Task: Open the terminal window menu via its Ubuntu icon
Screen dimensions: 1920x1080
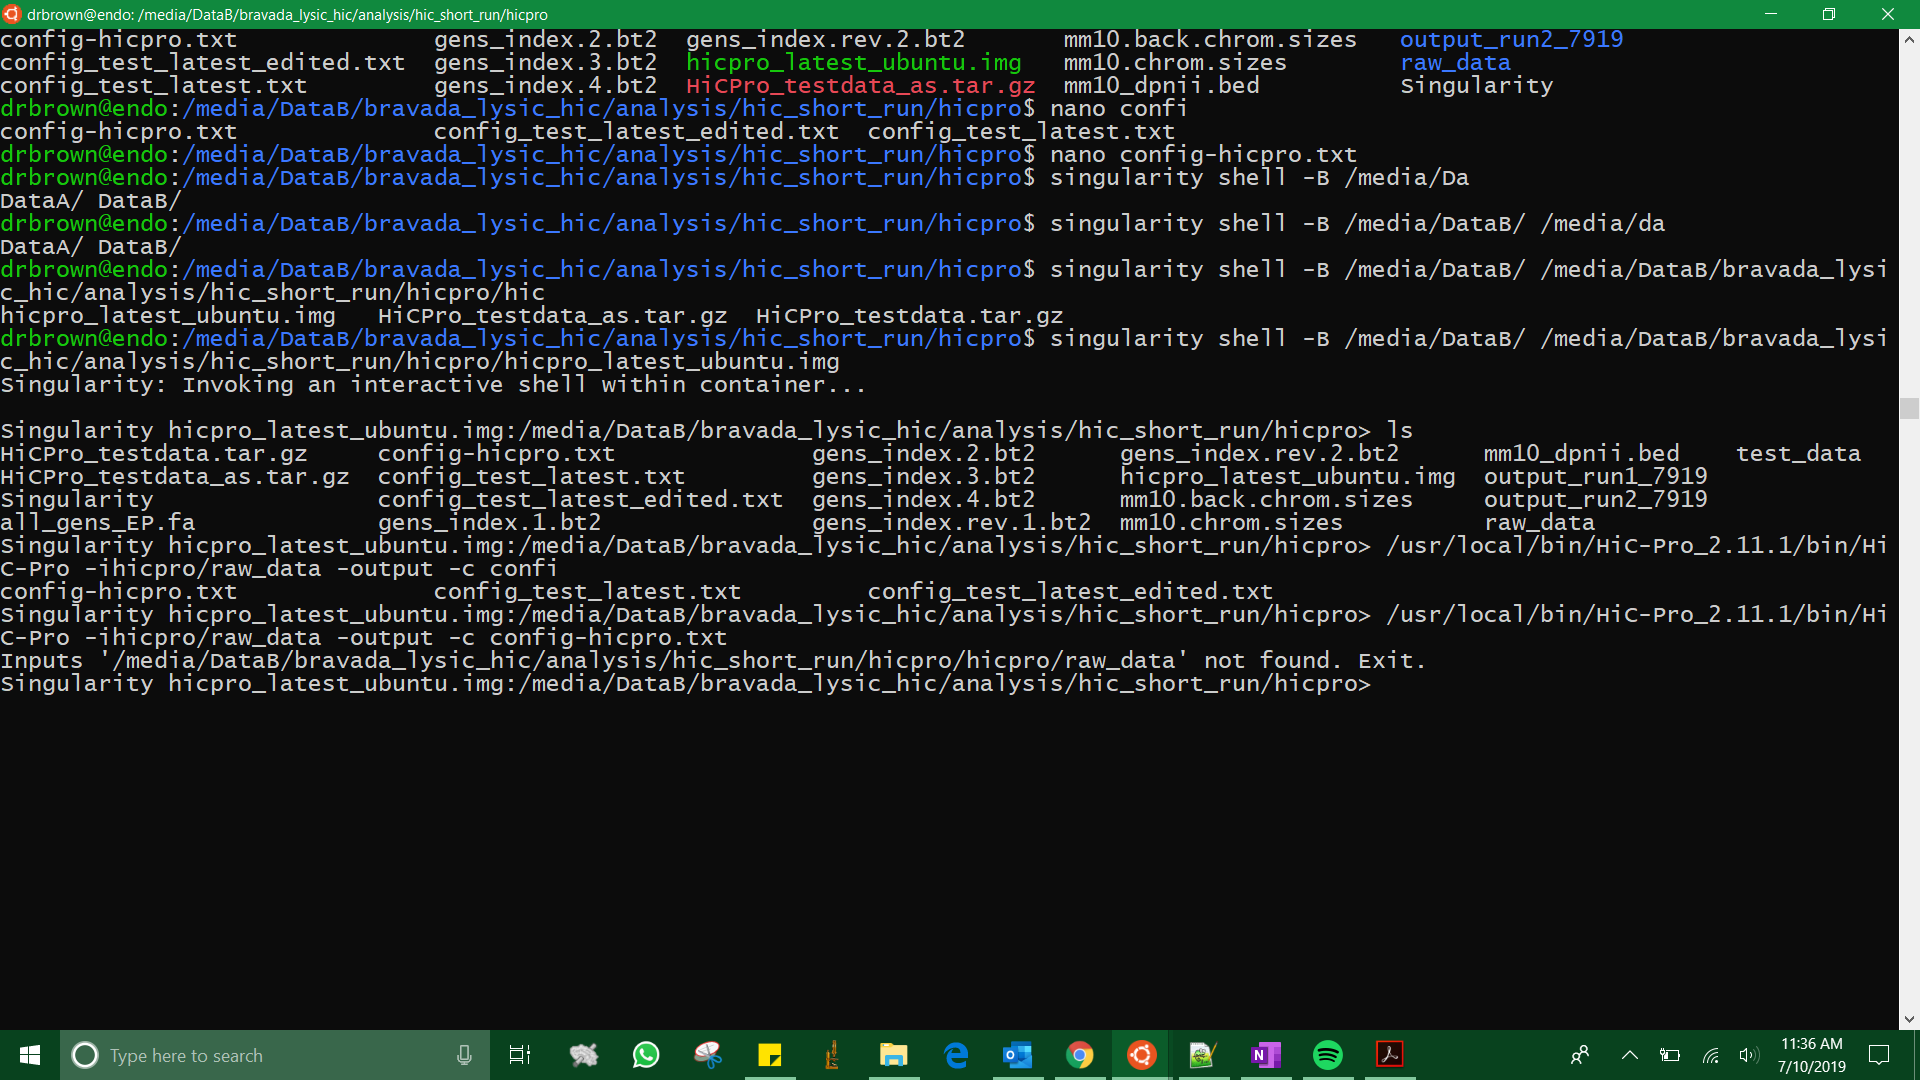Action: (11, 14)
